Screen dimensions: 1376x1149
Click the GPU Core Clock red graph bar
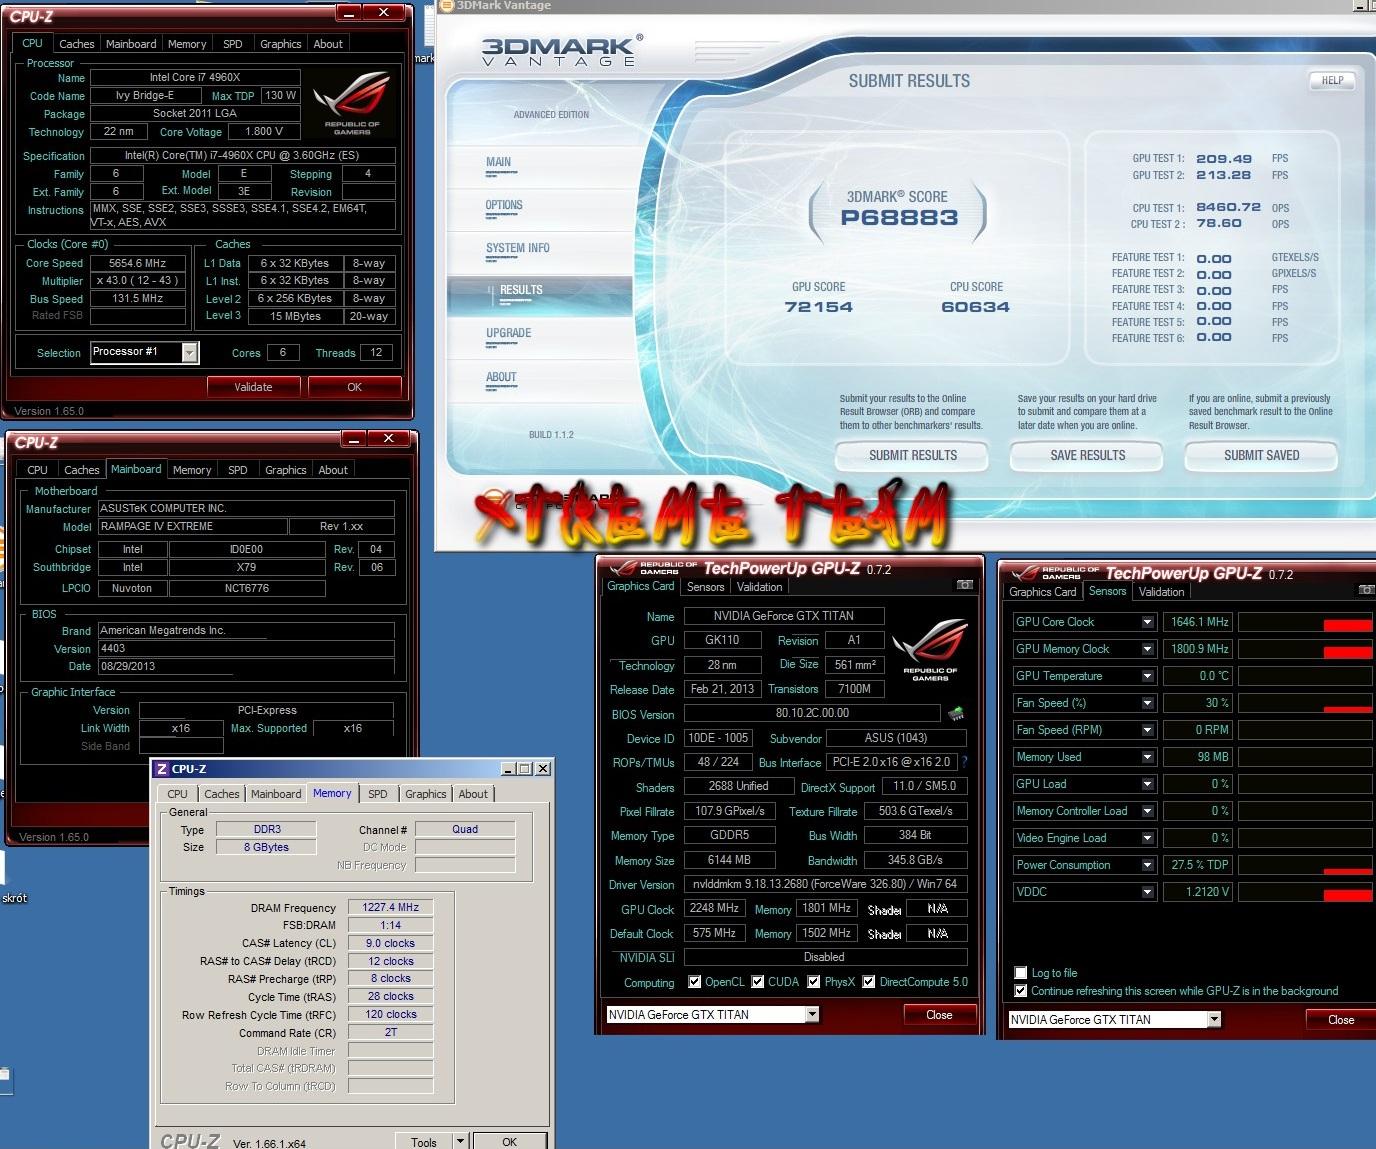coord(1347,625)
